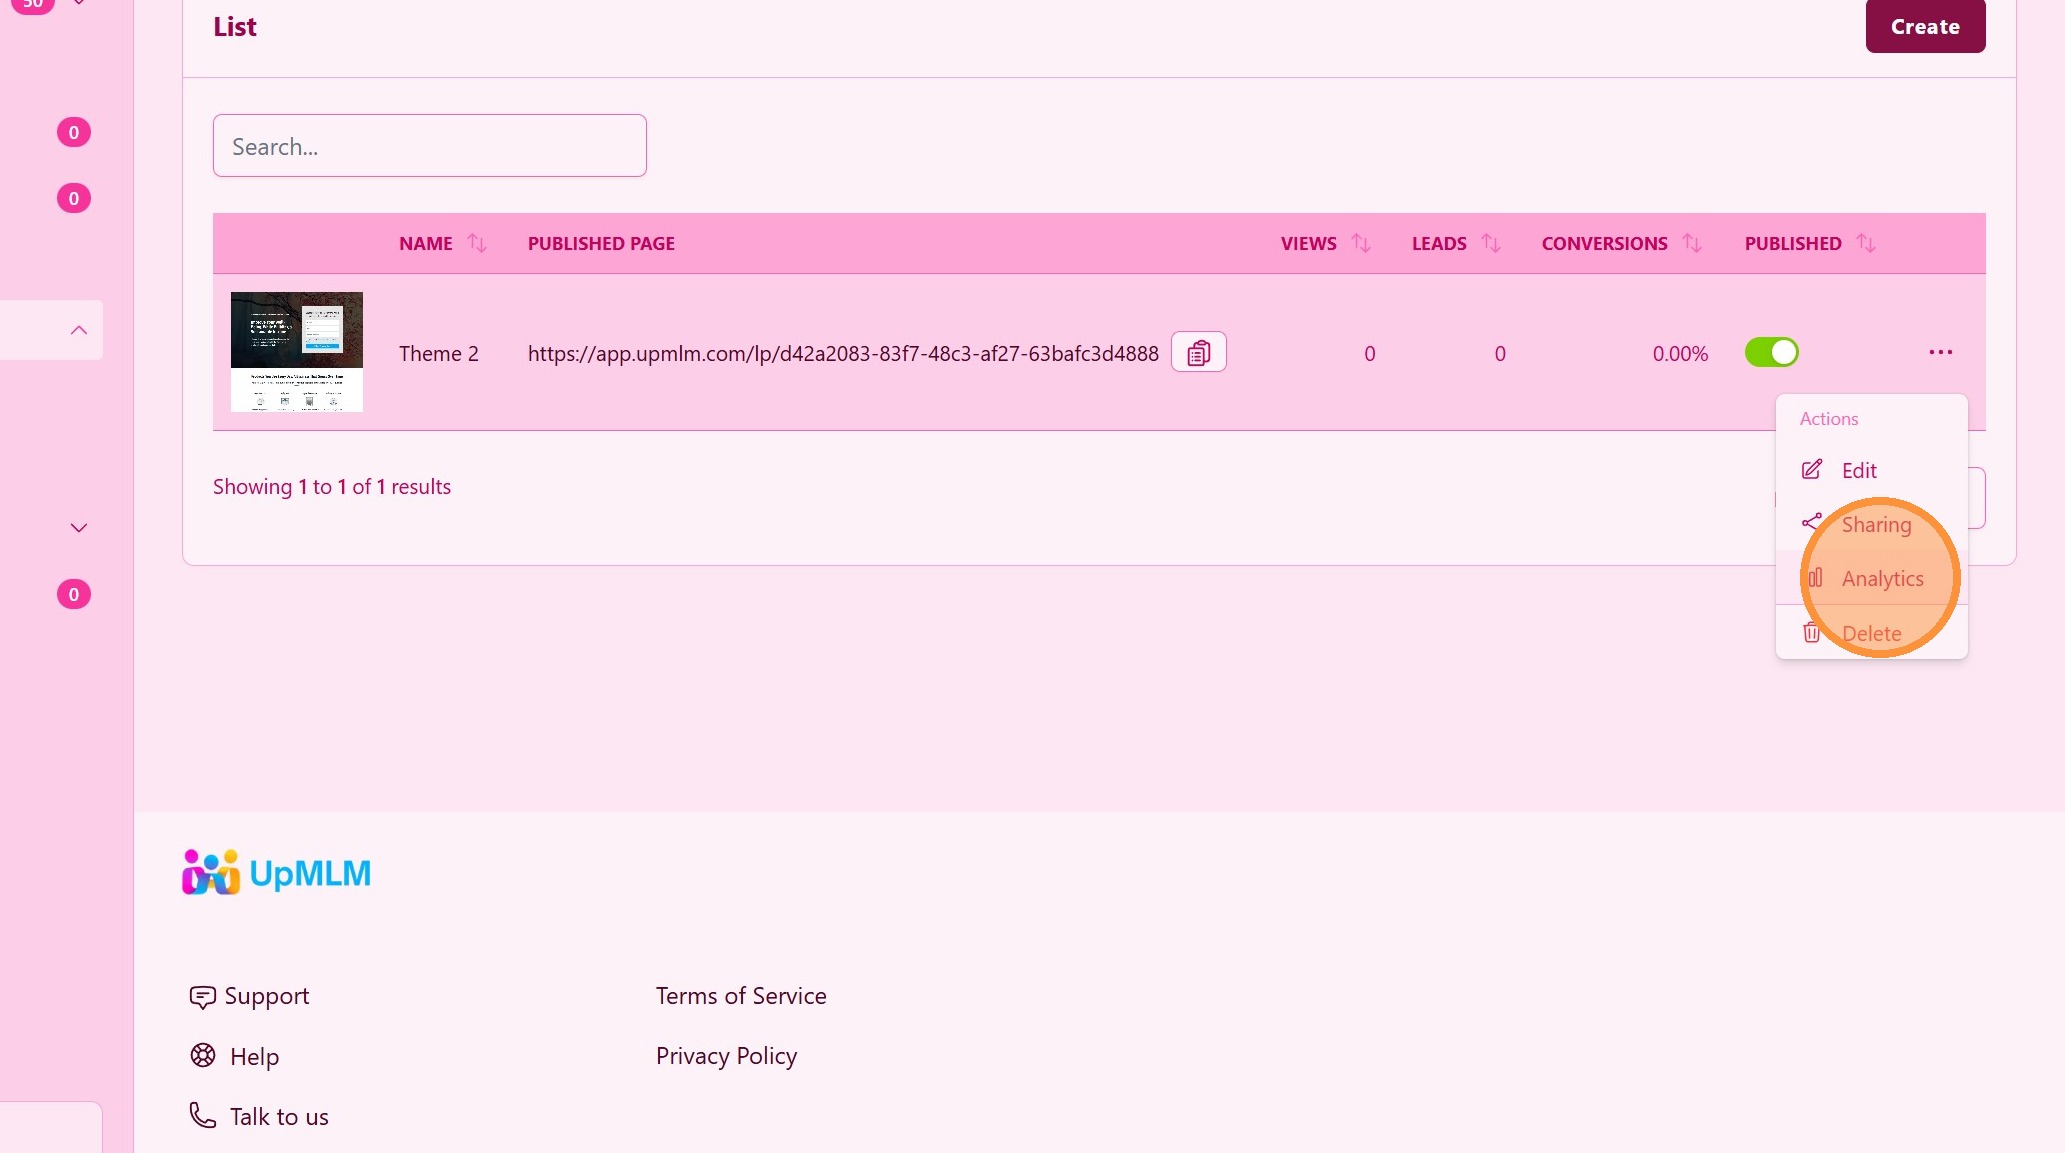Open Analytics from the Actions menu

(1881, 578)
